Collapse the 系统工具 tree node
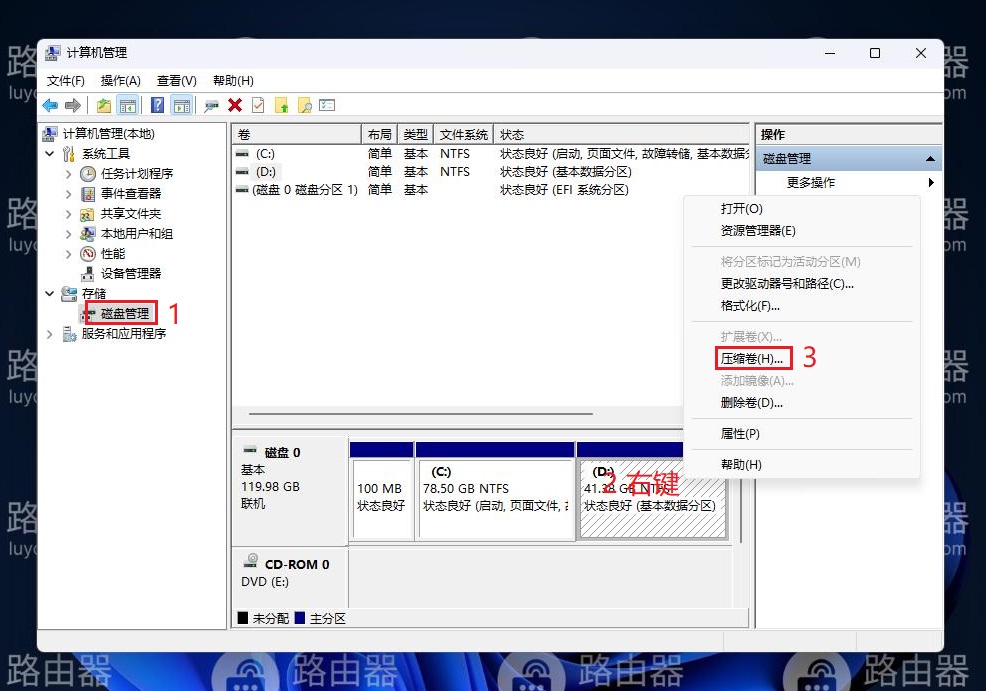The image size is (986, 691). coord(50,153)
